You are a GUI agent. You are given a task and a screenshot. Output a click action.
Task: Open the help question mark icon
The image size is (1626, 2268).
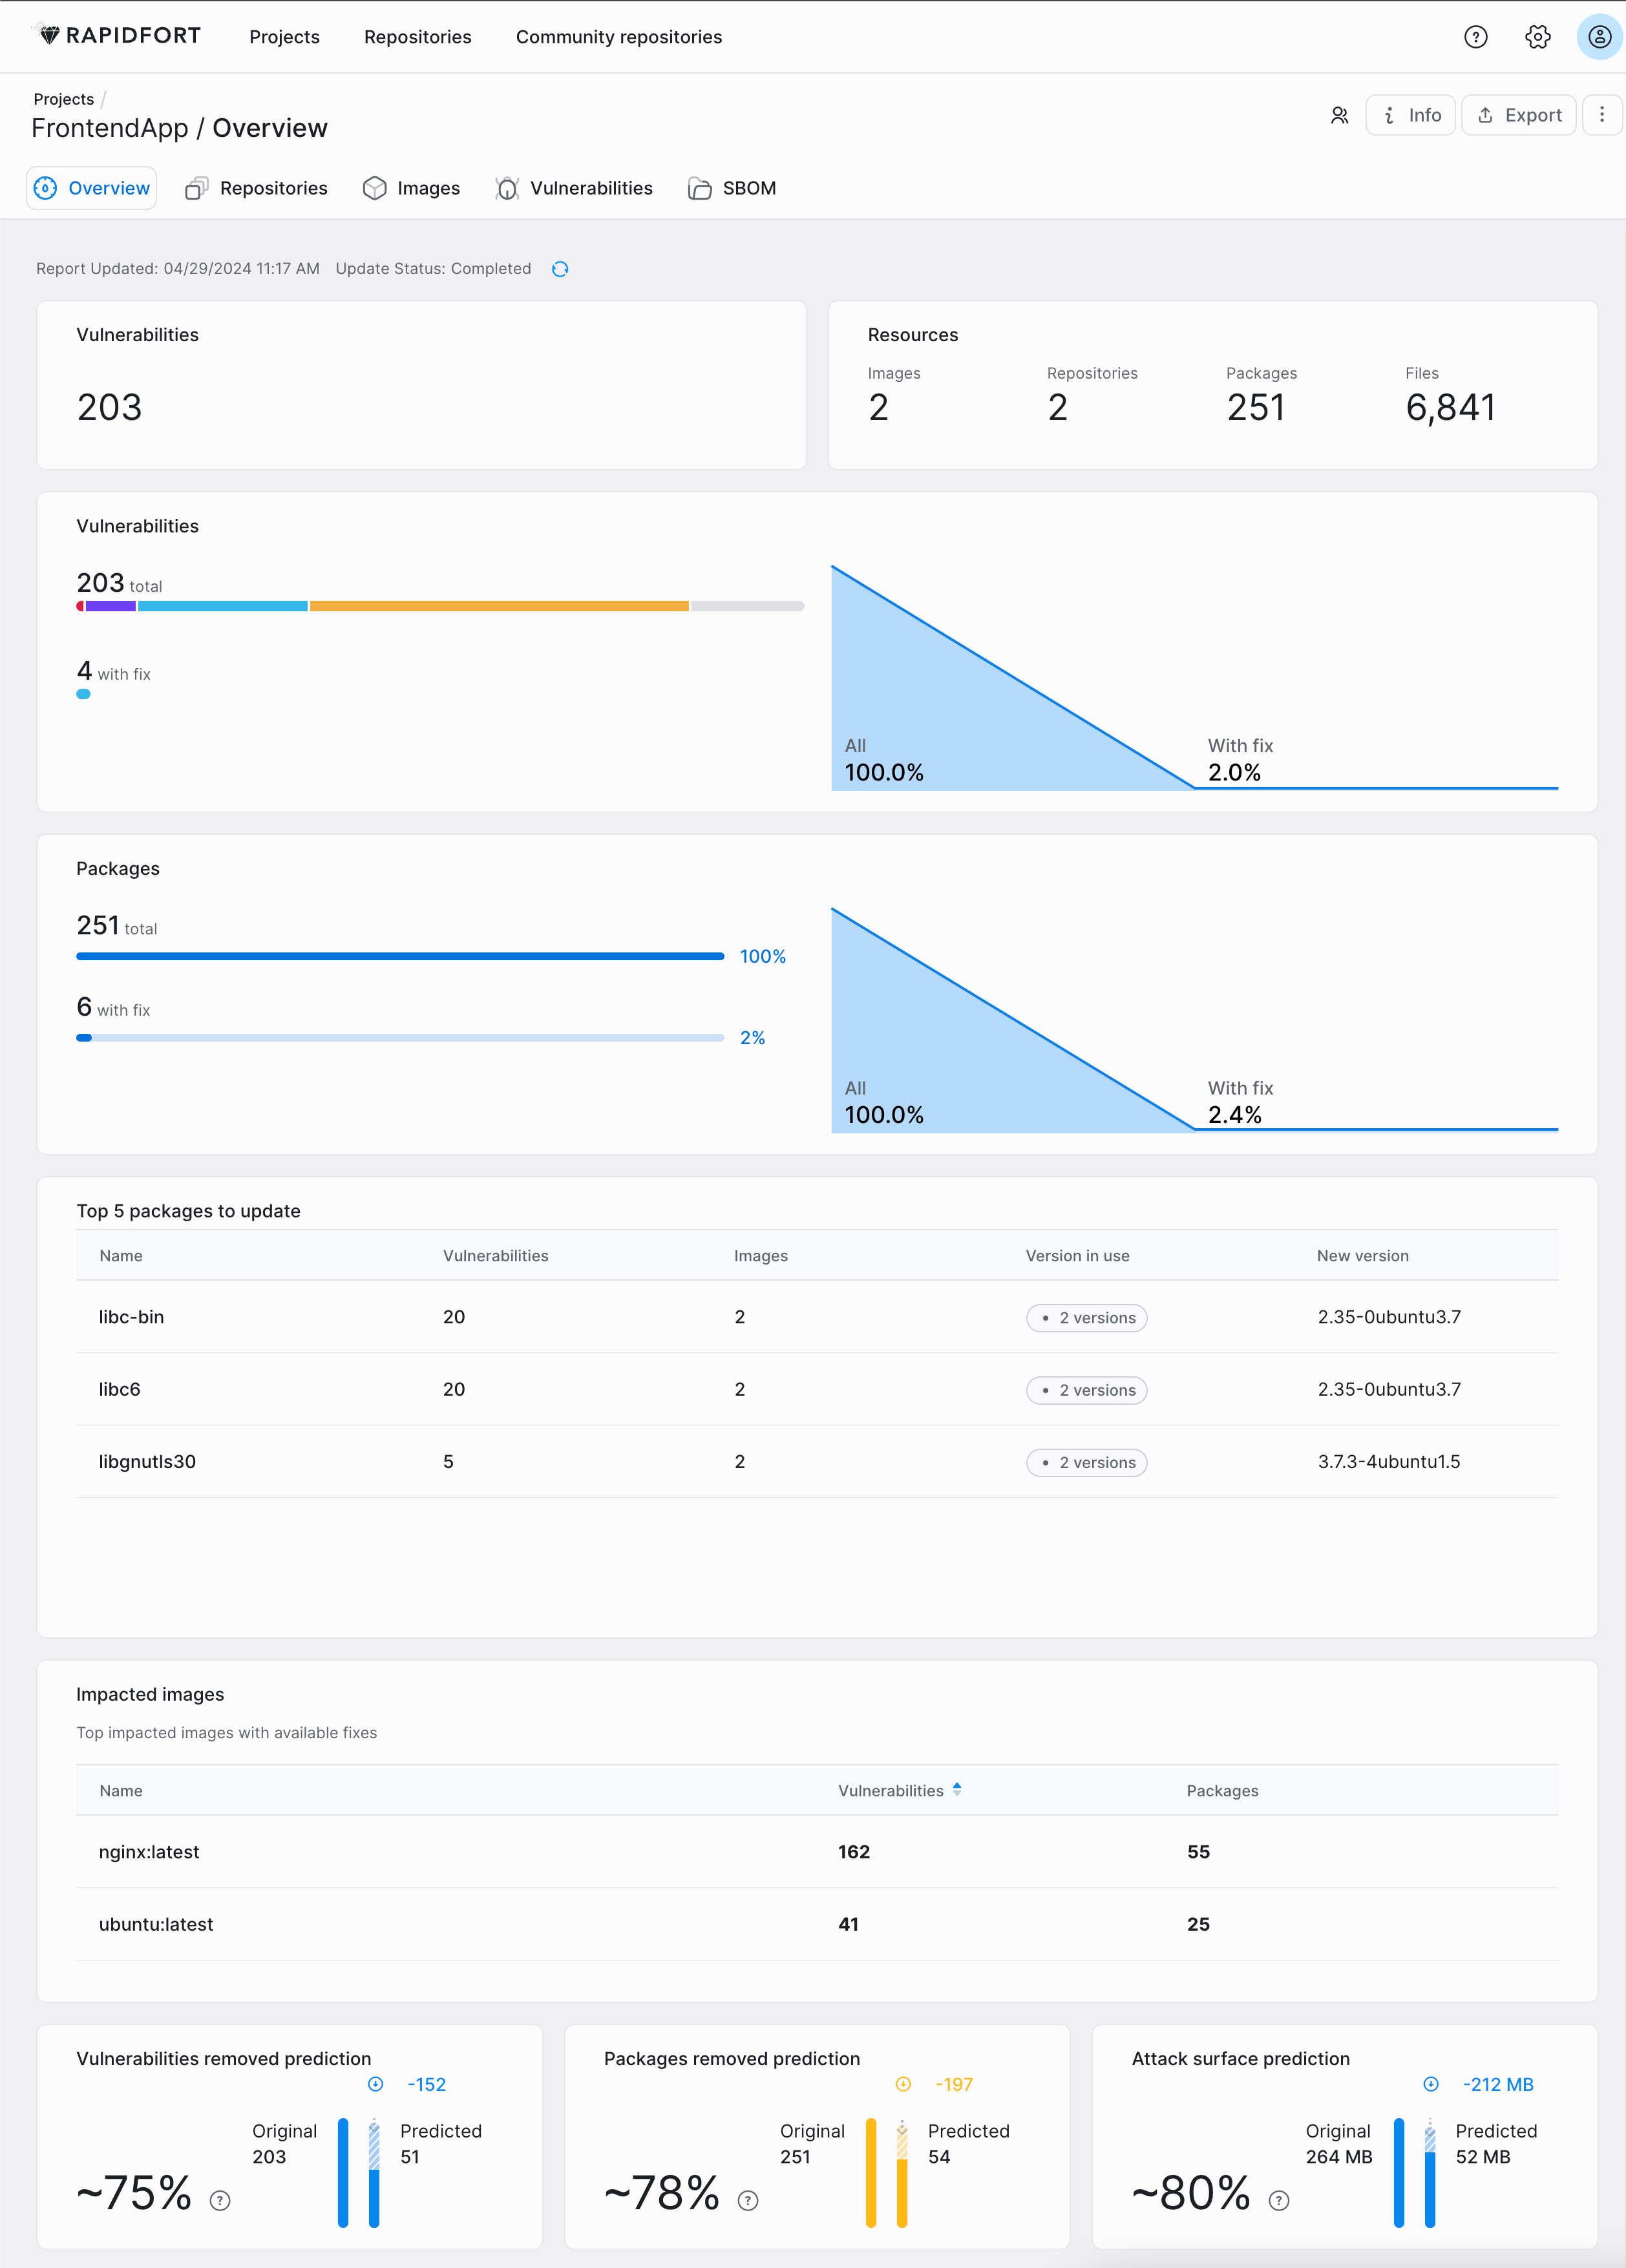pyautogui.click(x=1475, y=37)
